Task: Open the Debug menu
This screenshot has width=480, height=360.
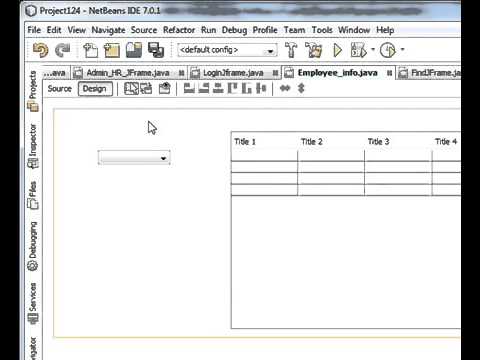Action: coord(234,30)
